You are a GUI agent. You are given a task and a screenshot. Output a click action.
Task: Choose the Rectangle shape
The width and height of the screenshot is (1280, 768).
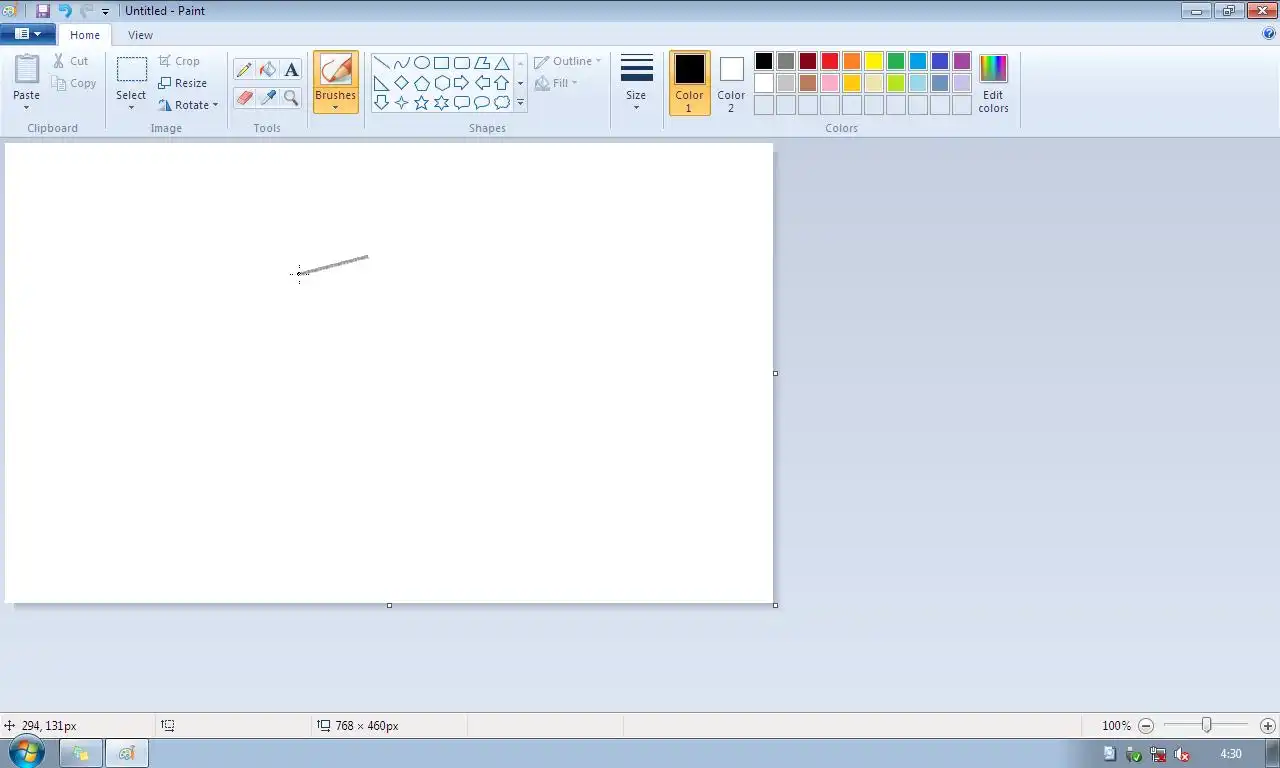pyautogui.click(x=442, y=63)
